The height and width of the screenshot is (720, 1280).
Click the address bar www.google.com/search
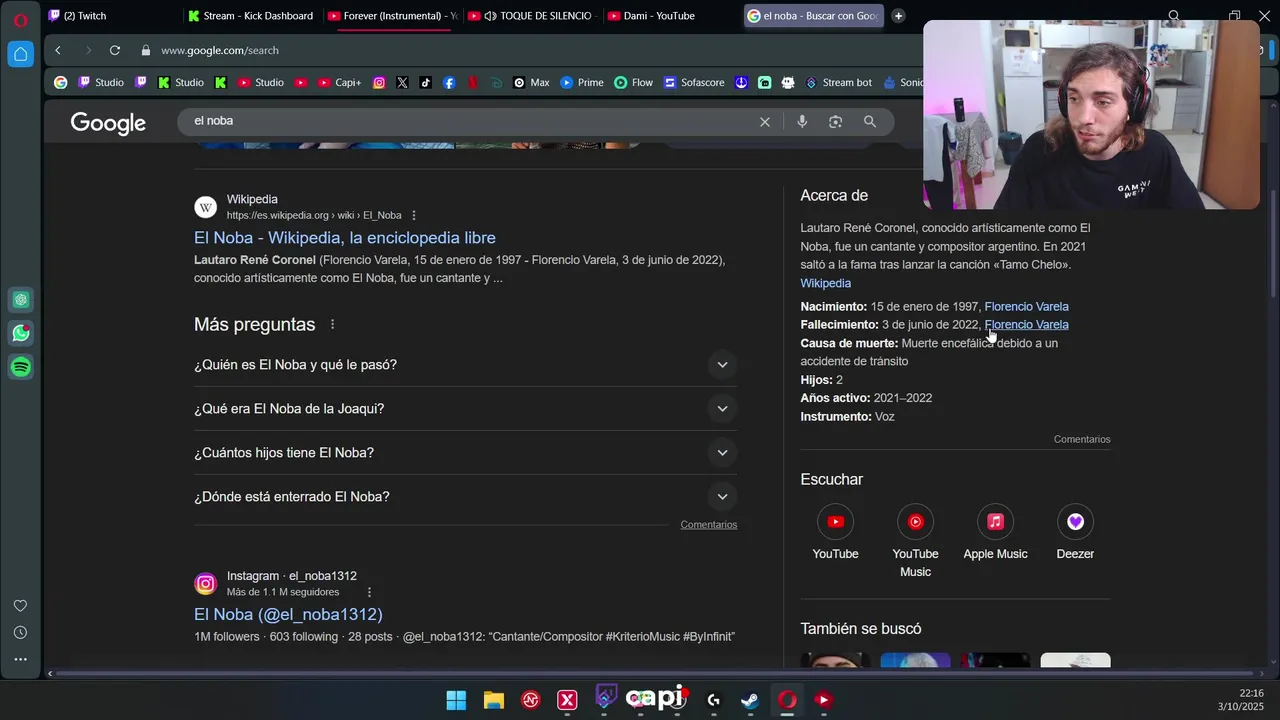220,50
